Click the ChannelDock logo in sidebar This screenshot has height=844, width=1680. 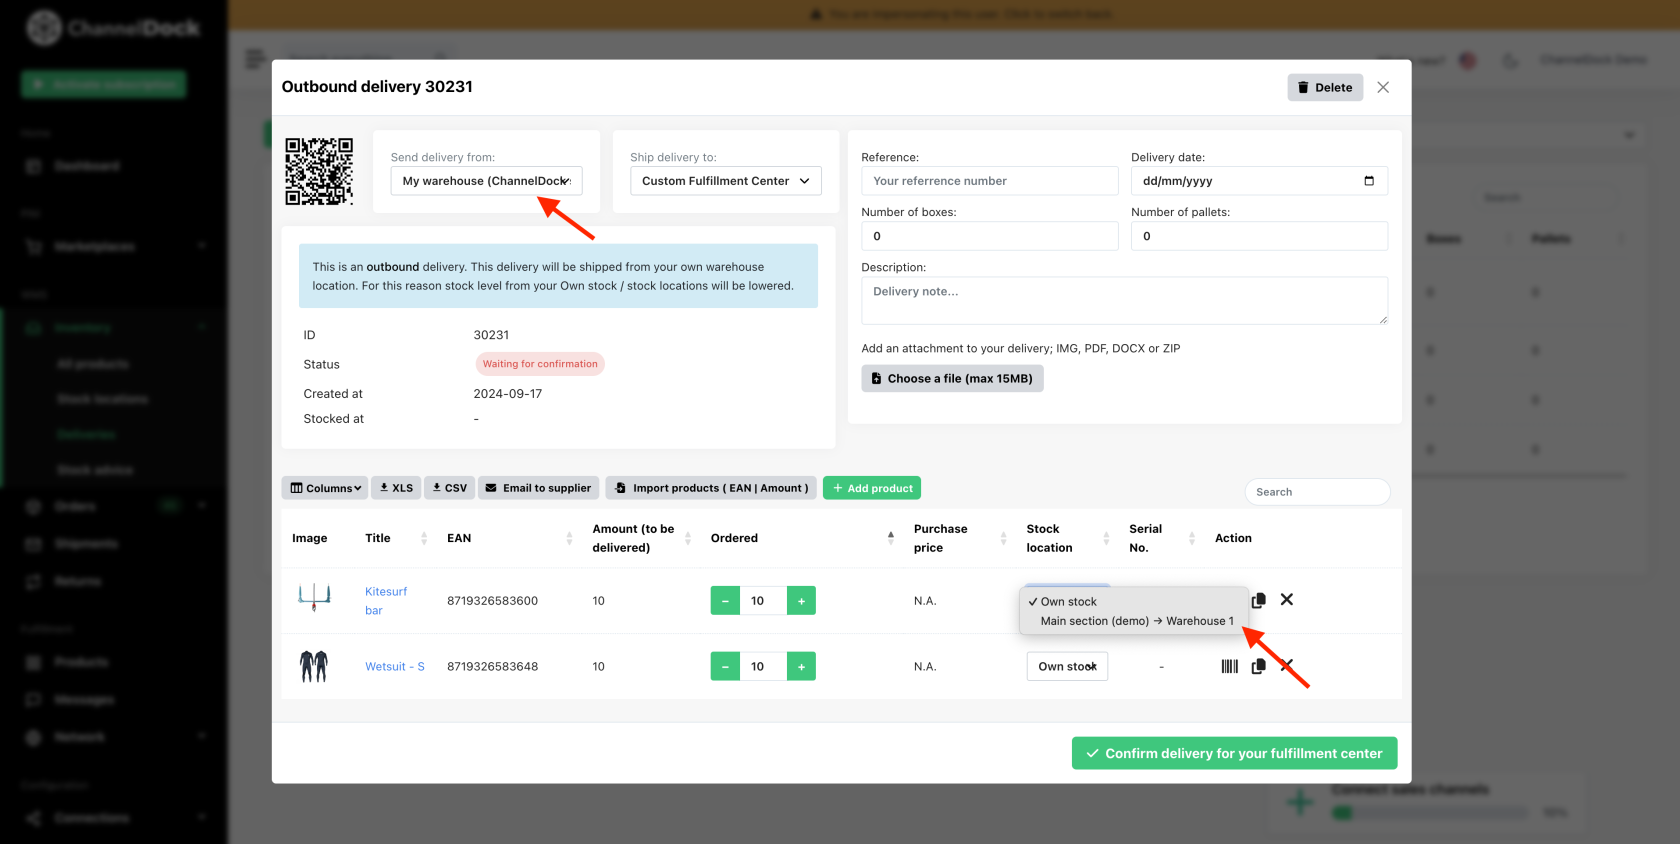click(112, 28)
